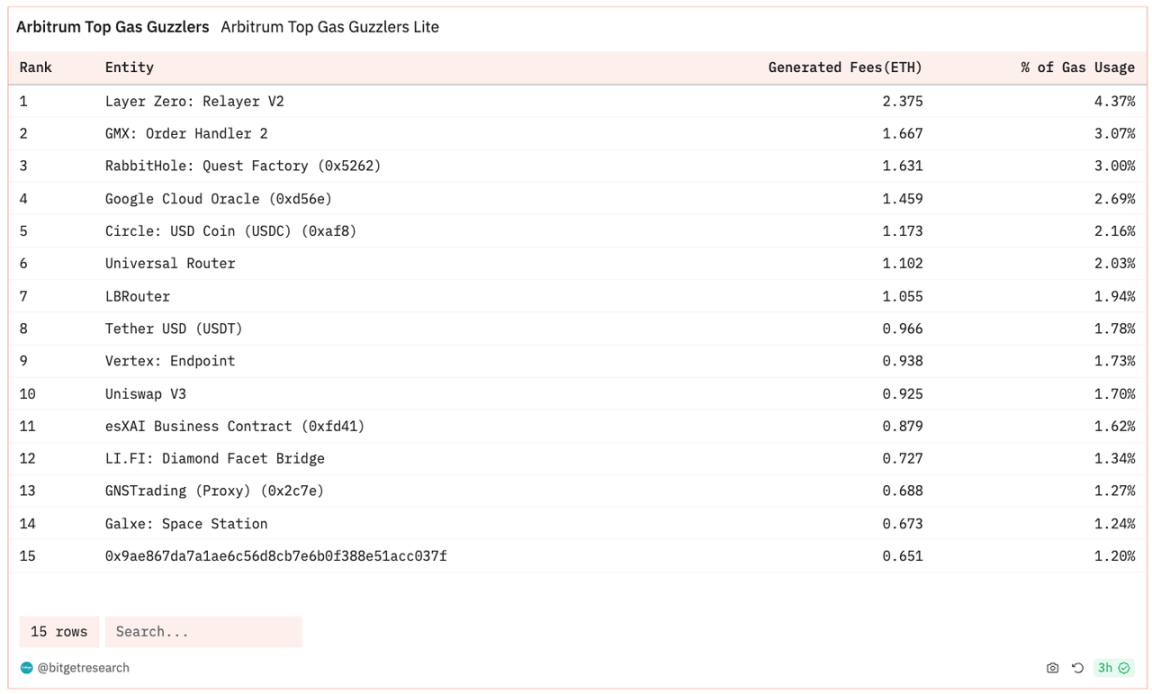Sort by % of Gas Usage header

pyautogui.click(x=1077, y=68)
